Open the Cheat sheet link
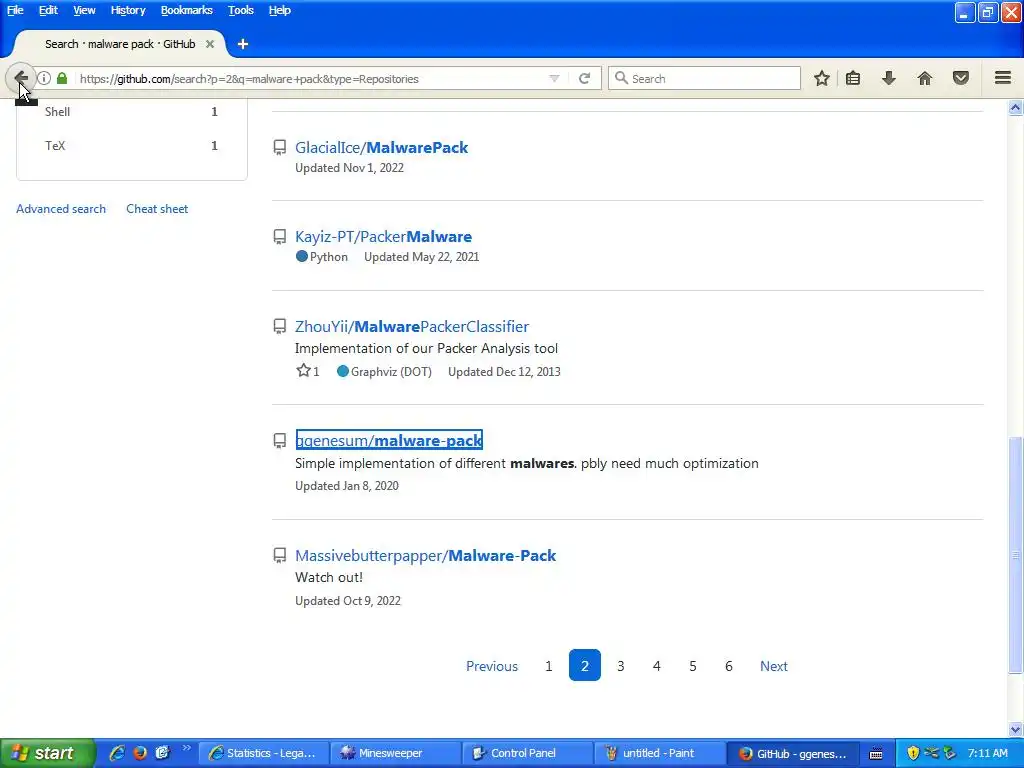The image size is (1024, 768). click(157, 209)
